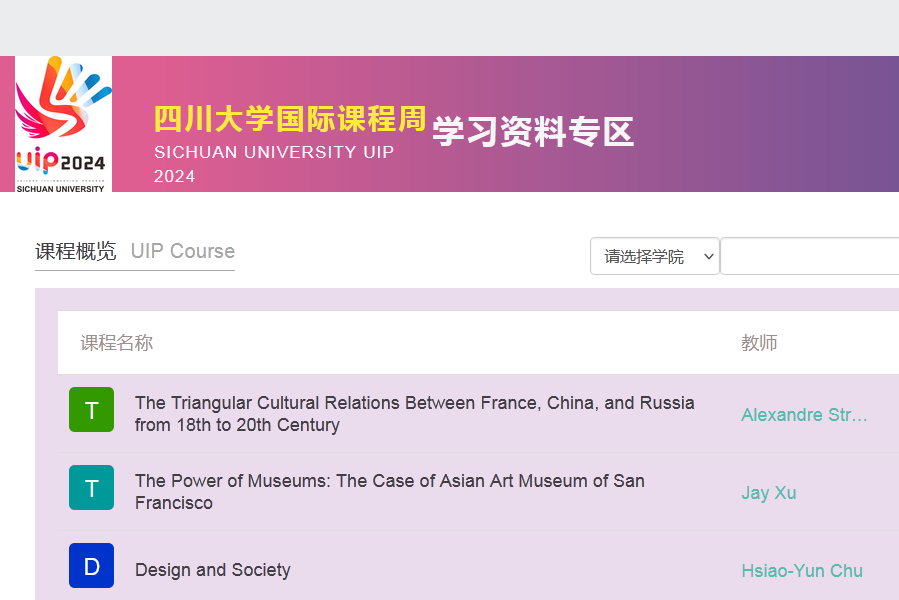Click the 四川大学国际课程周 yellow banner title

pyautogui.click(x=290, y=119)
